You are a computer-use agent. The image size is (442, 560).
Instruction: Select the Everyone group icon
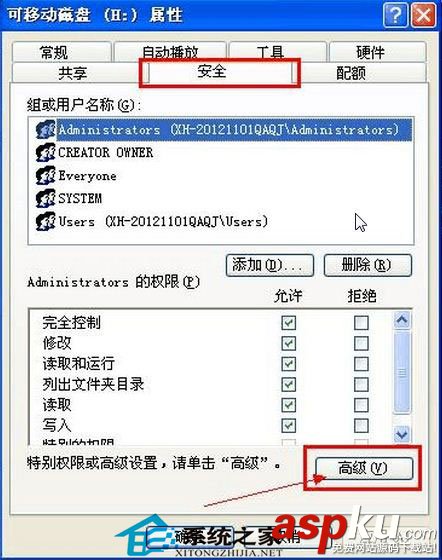[46, 175]
